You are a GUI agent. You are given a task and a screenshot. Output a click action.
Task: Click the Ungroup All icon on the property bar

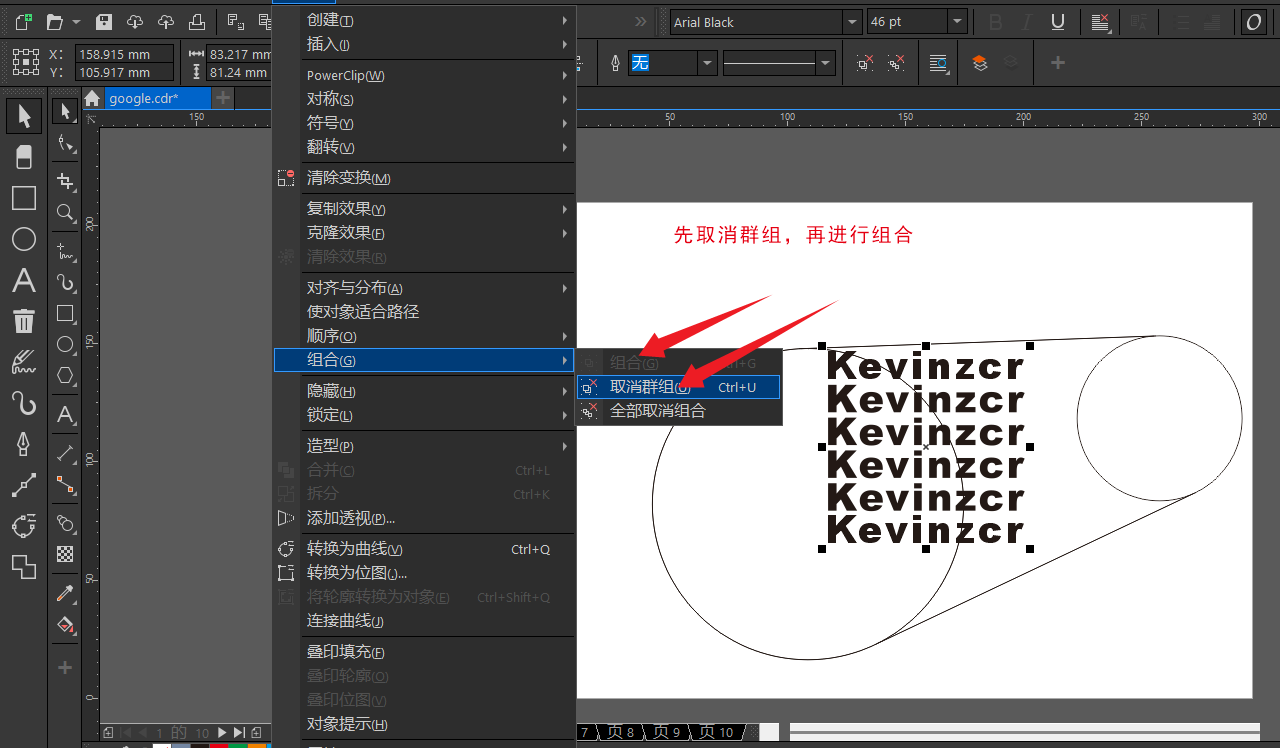point(897,63)
